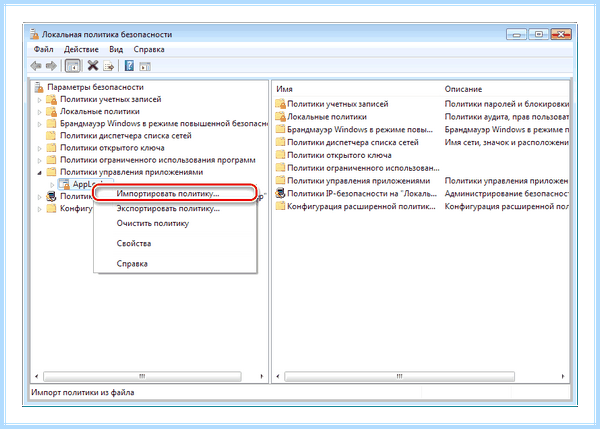The height and width of the screenshot is (429, 600).
Task: Maximize the Локальная политика безопасности window
Action: pyautogui.click(x=538, y=34)
